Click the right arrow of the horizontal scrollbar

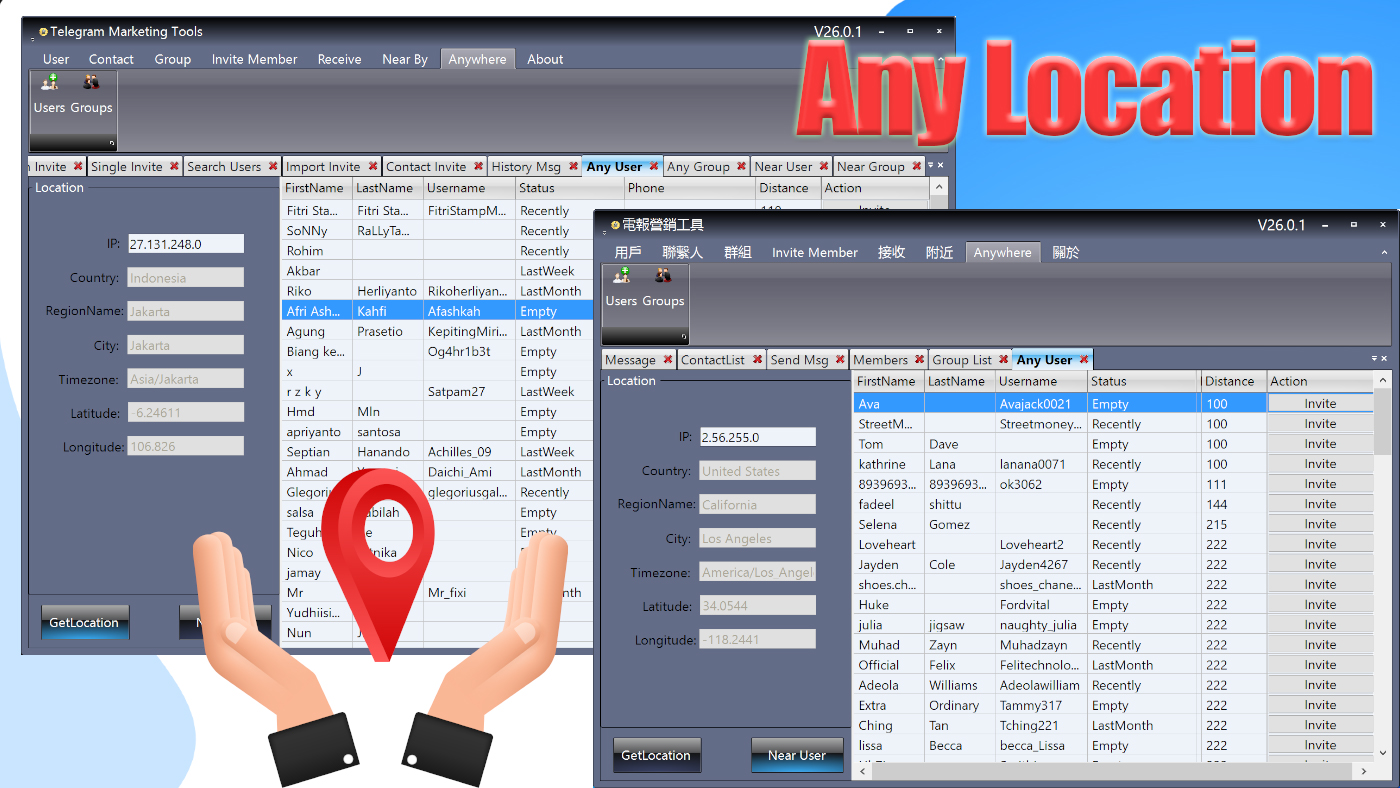[1364, 771]
